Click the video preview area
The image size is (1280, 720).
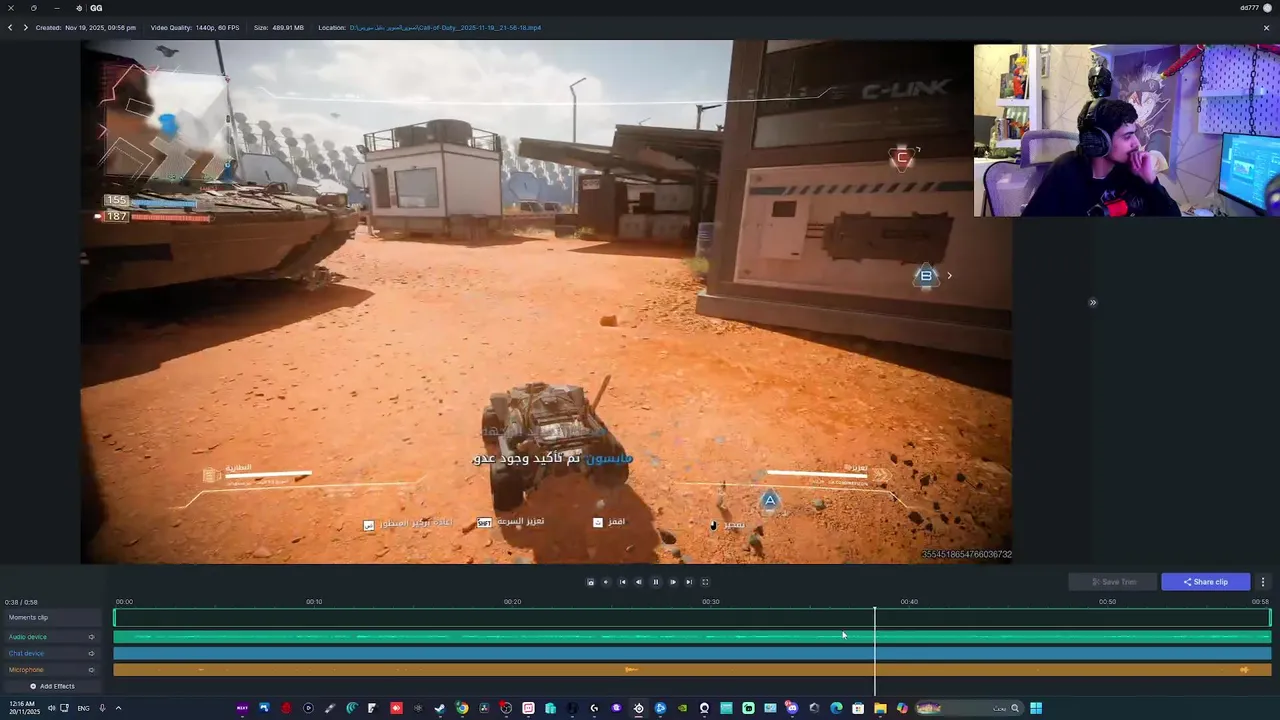tap(546, 302)
